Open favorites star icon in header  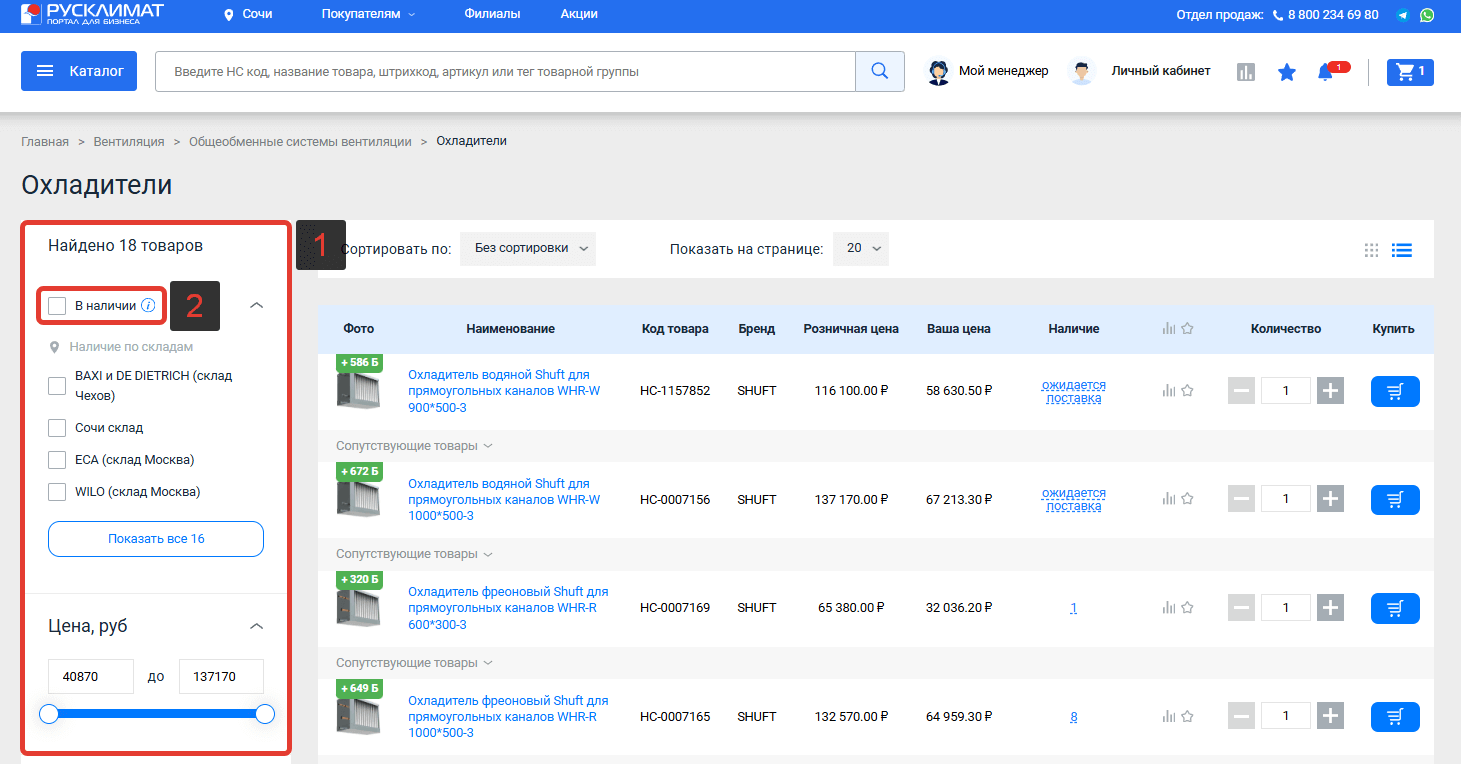pos(1287,72)
